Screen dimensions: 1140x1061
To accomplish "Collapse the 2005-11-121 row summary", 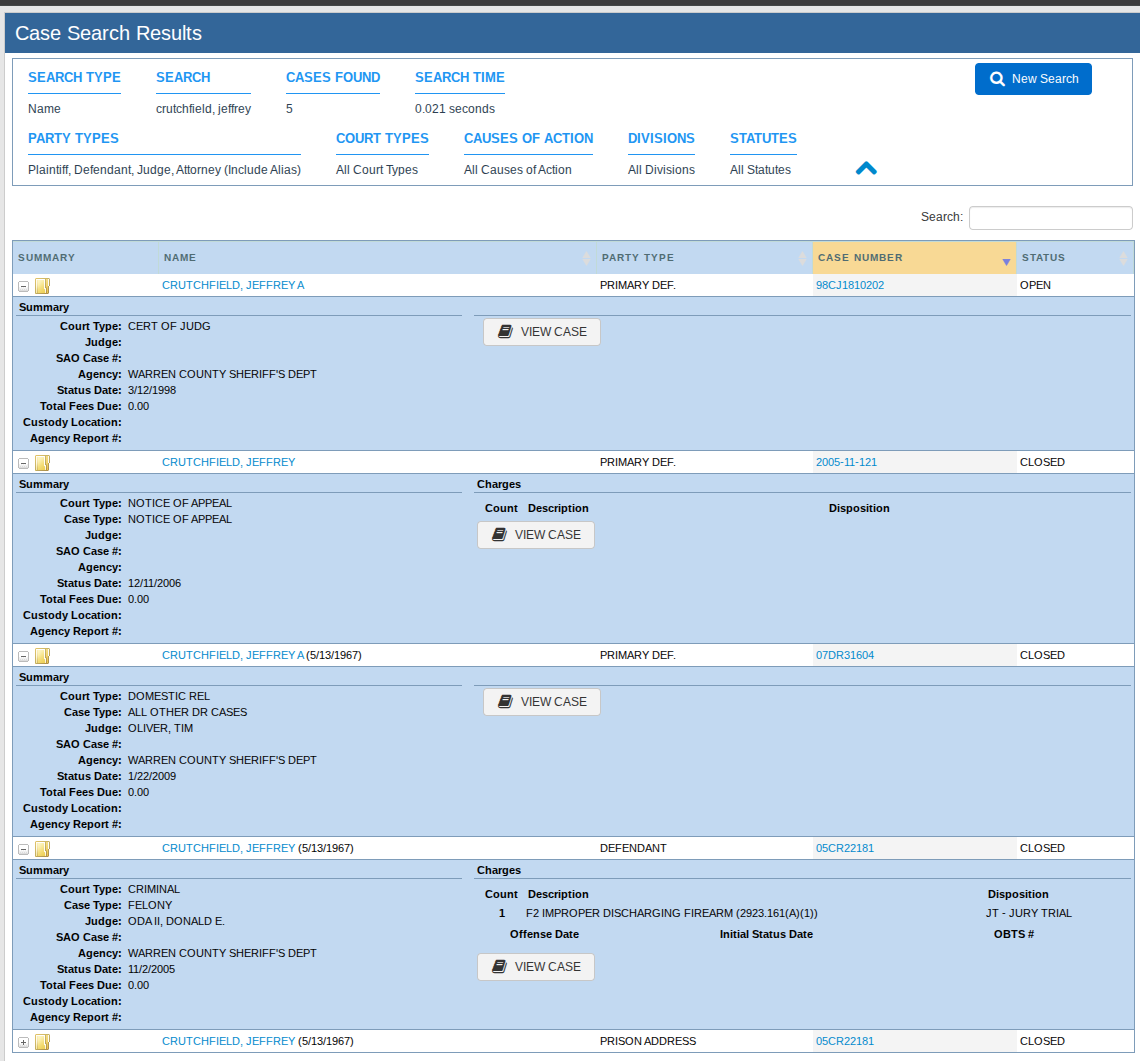I will tap(23, 463).
